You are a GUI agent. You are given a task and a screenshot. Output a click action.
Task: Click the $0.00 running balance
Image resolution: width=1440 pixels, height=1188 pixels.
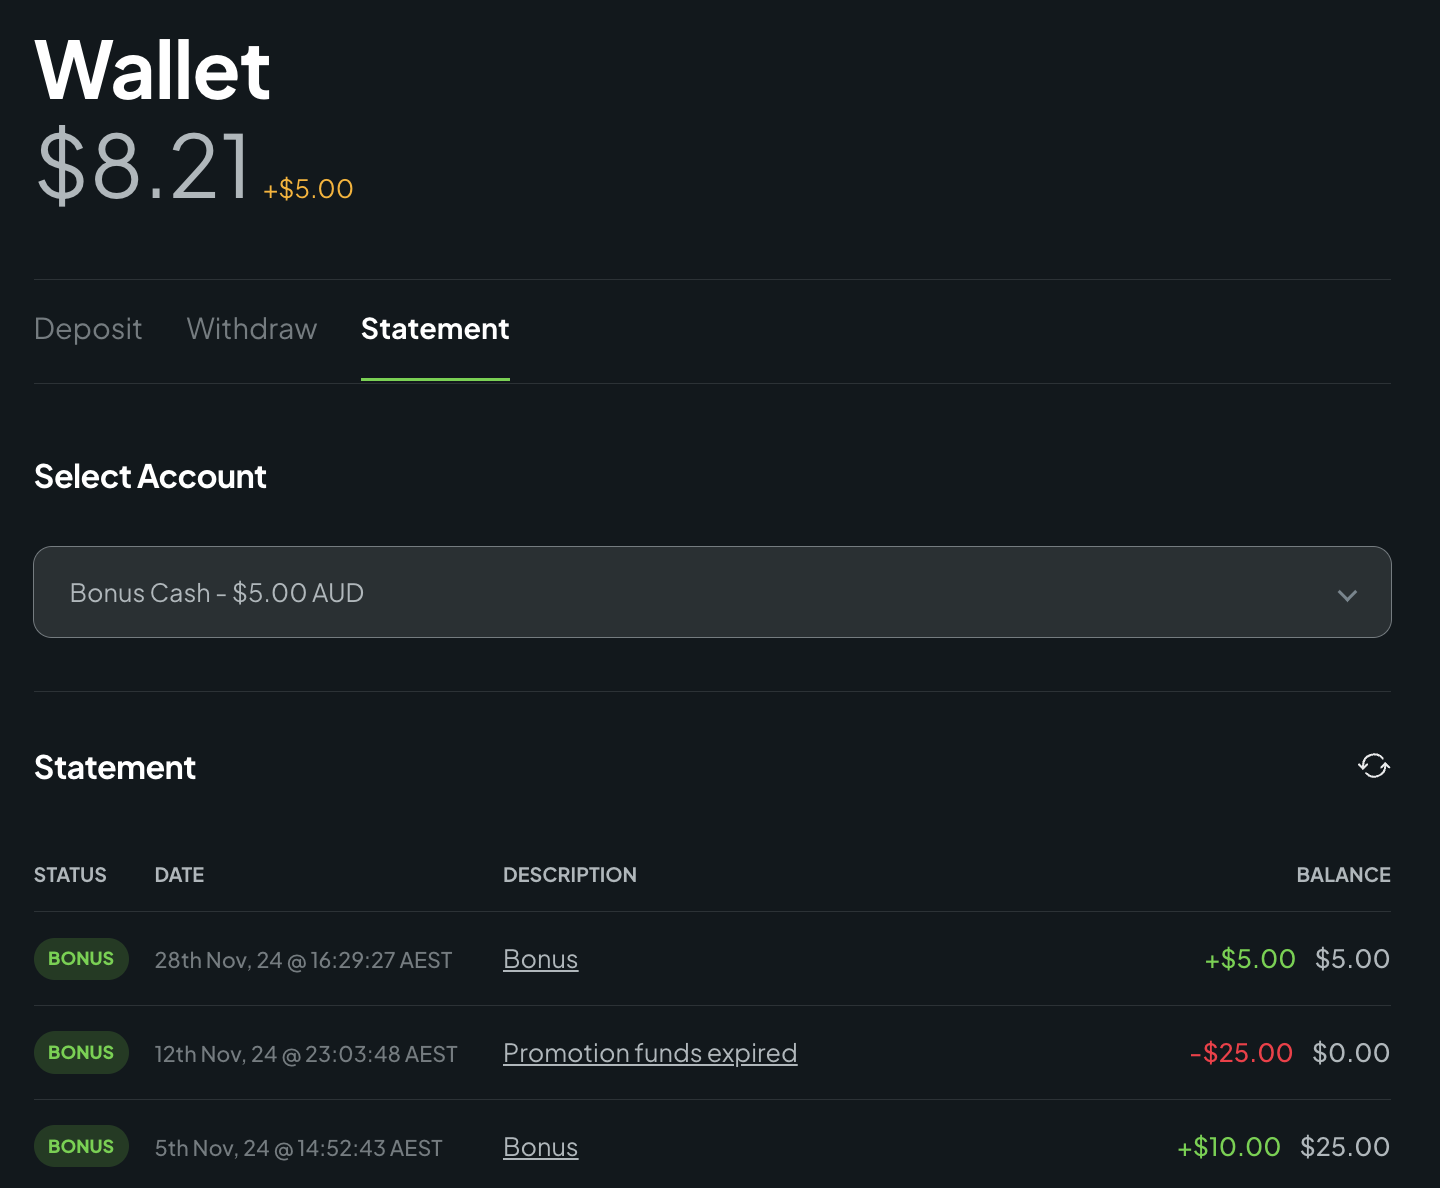click(1351, 1053)
